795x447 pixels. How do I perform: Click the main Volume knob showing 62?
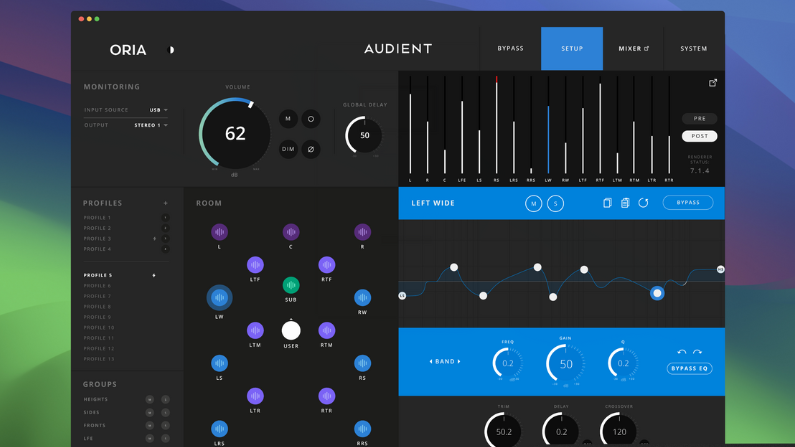tap(235, 133)
